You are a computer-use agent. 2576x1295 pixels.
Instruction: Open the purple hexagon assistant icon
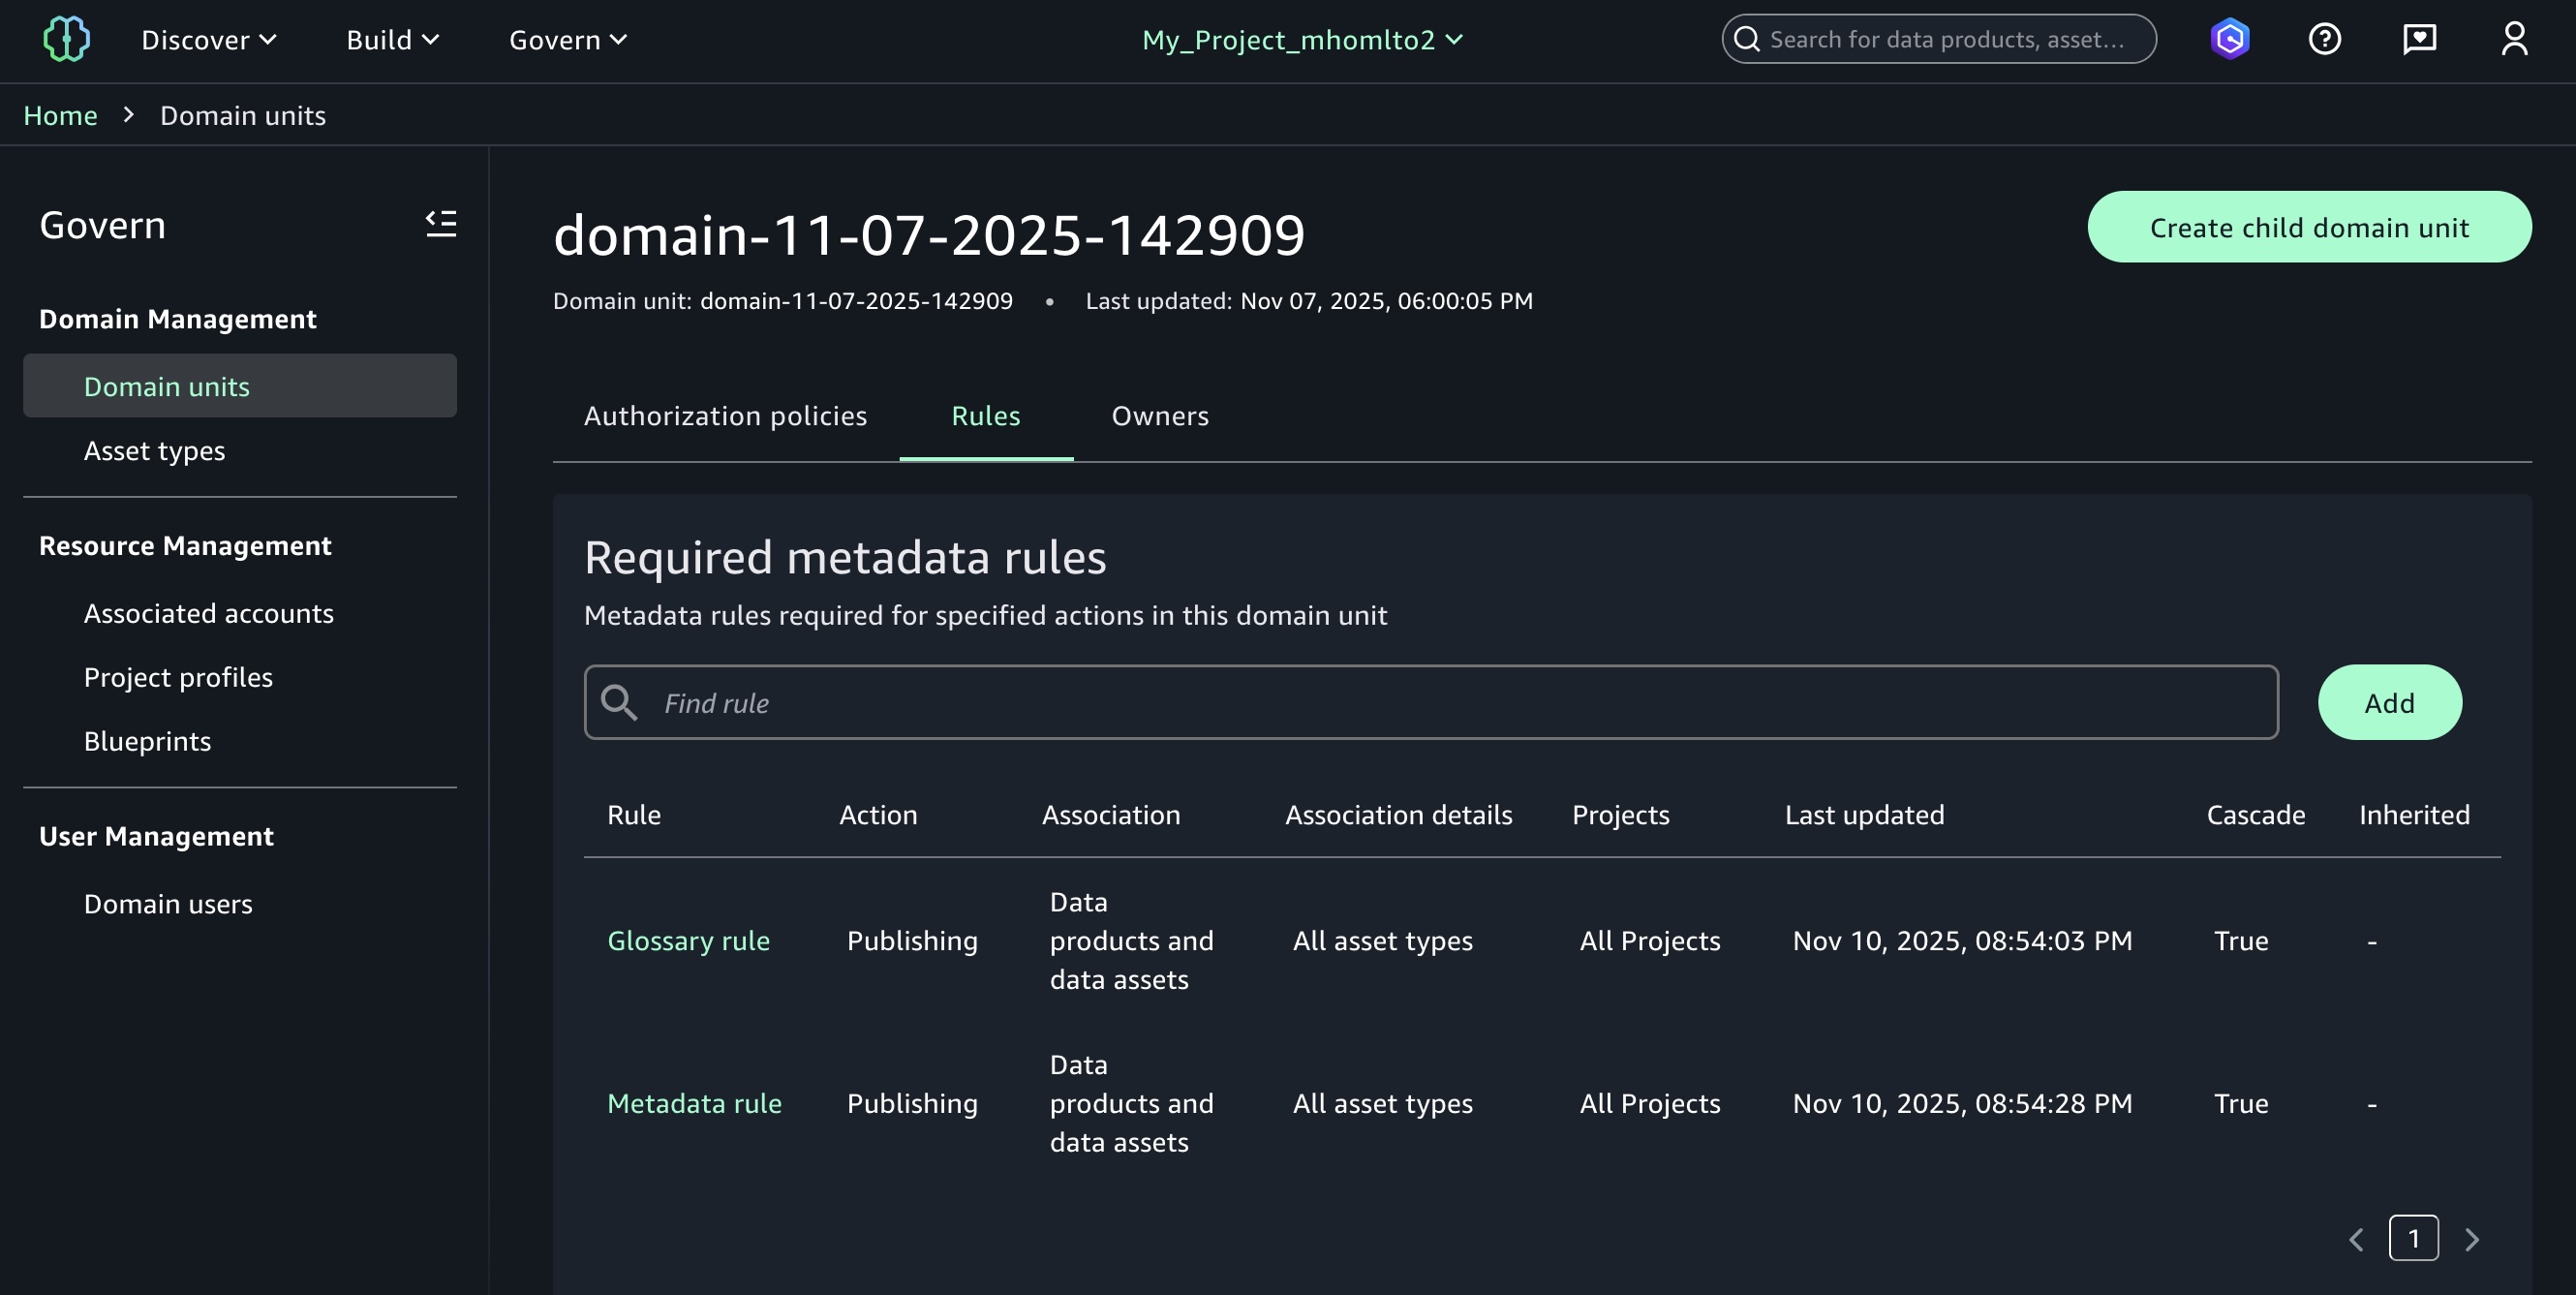2229,40
